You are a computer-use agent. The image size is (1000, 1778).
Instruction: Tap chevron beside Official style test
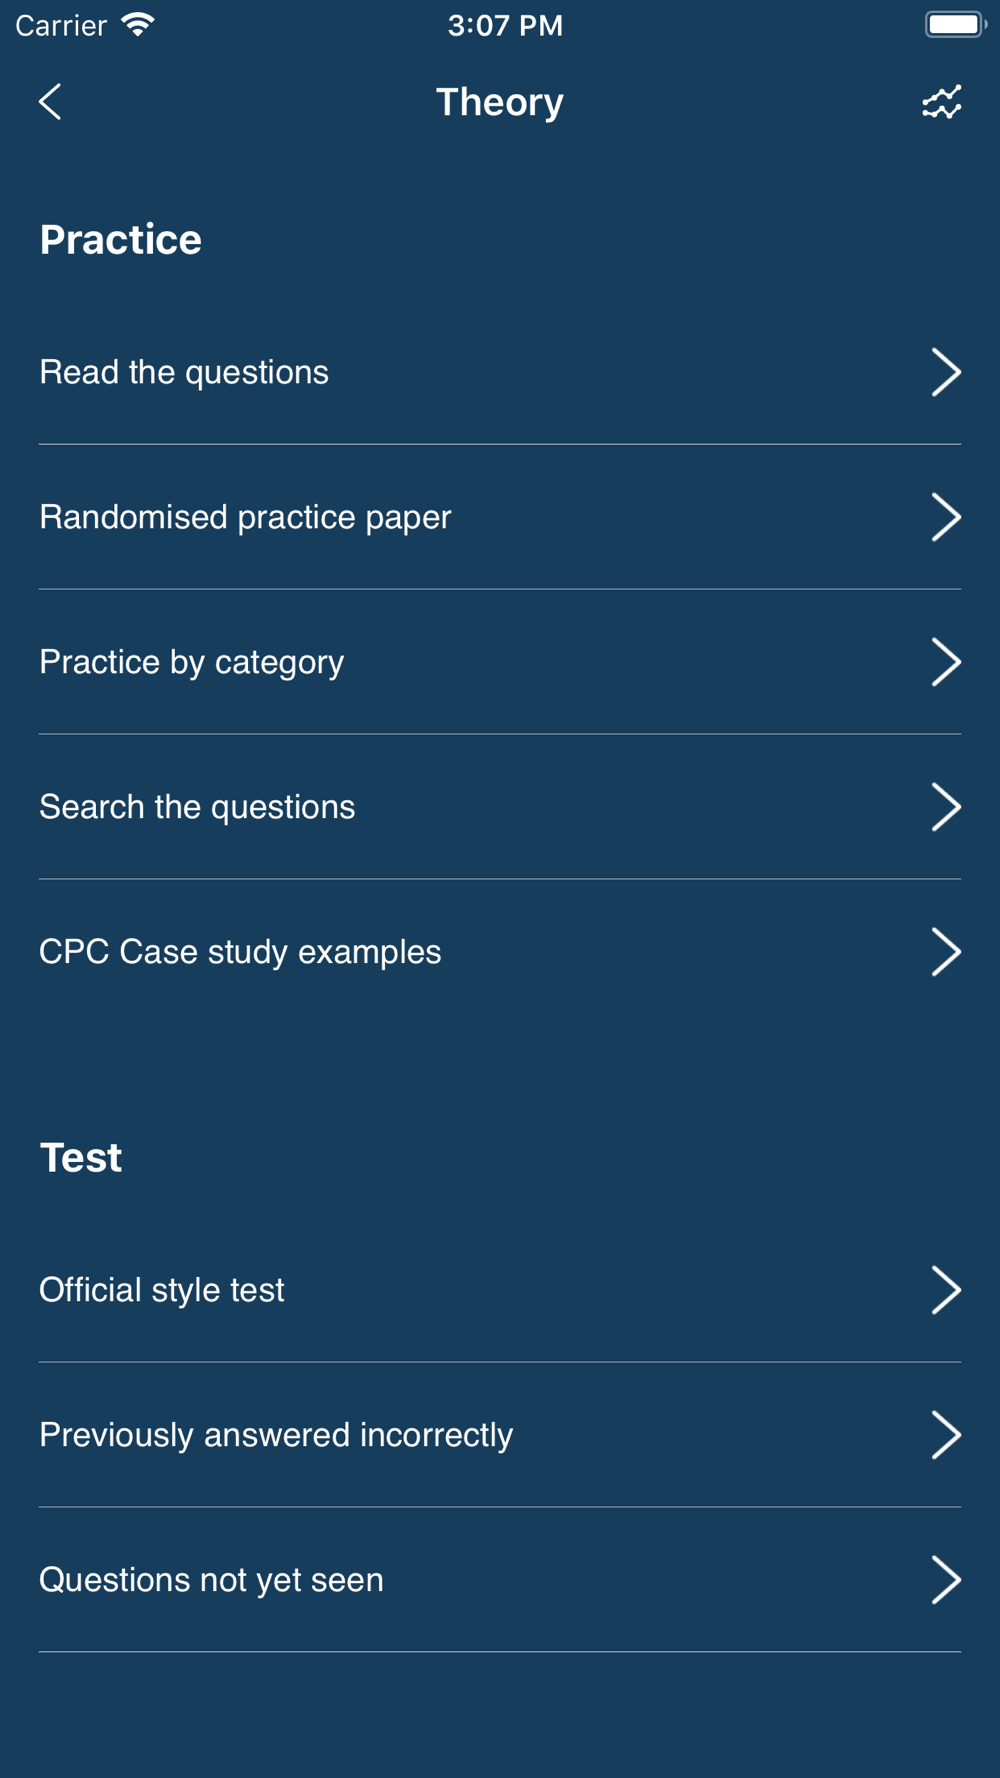pos(946,1290)
